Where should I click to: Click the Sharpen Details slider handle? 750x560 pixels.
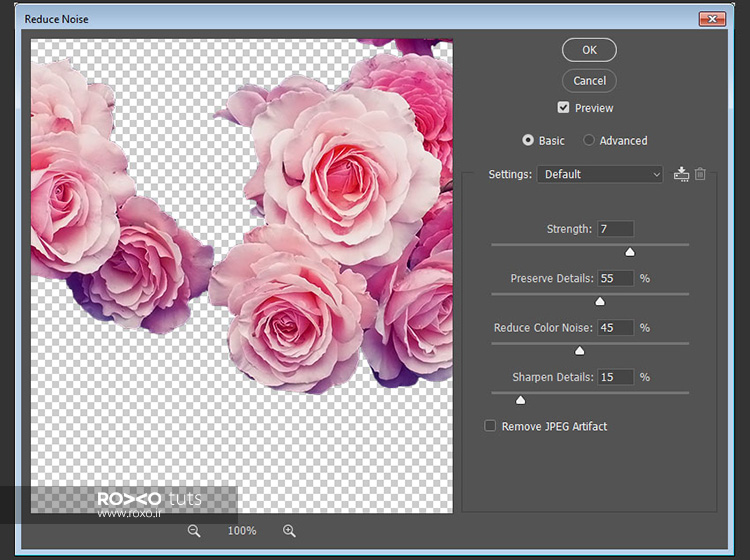[x=520, y=400]
